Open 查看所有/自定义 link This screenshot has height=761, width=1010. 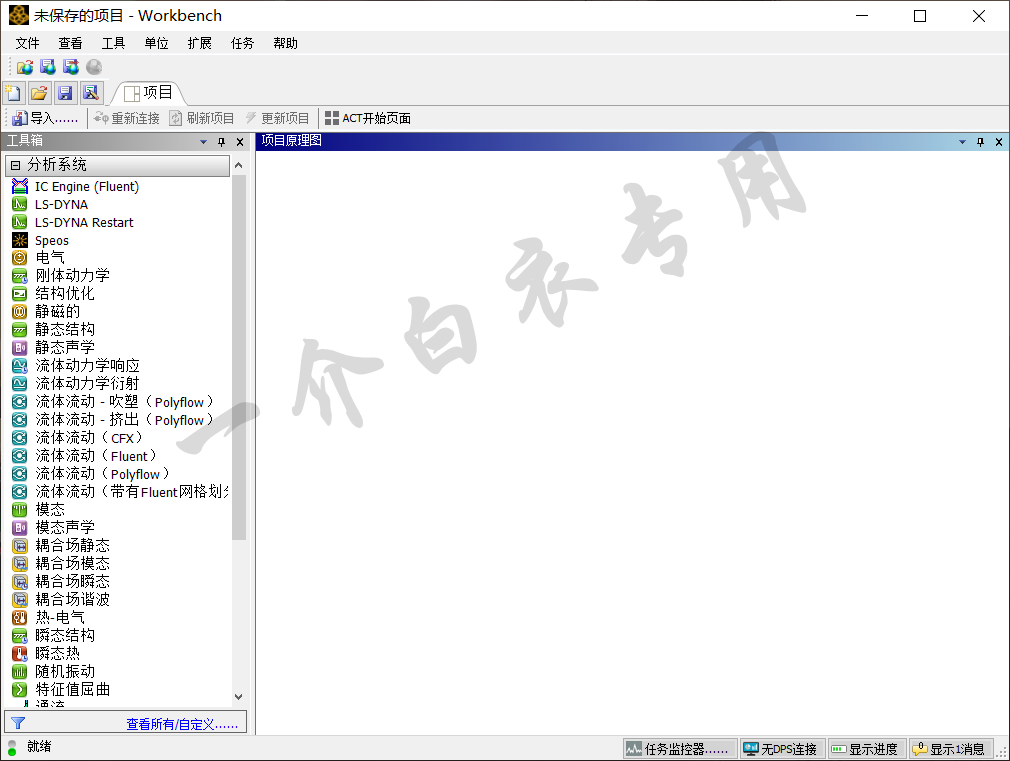coord(182,724)
